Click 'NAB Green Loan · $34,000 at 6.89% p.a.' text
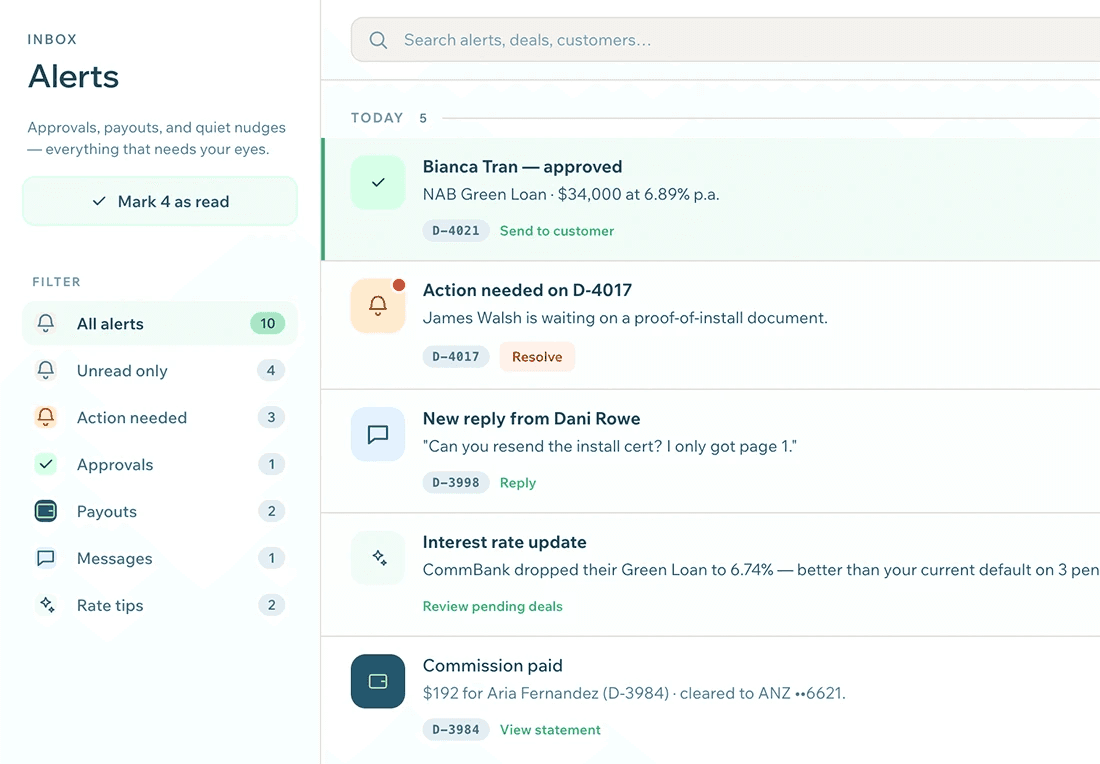 [x=571, y=194]
